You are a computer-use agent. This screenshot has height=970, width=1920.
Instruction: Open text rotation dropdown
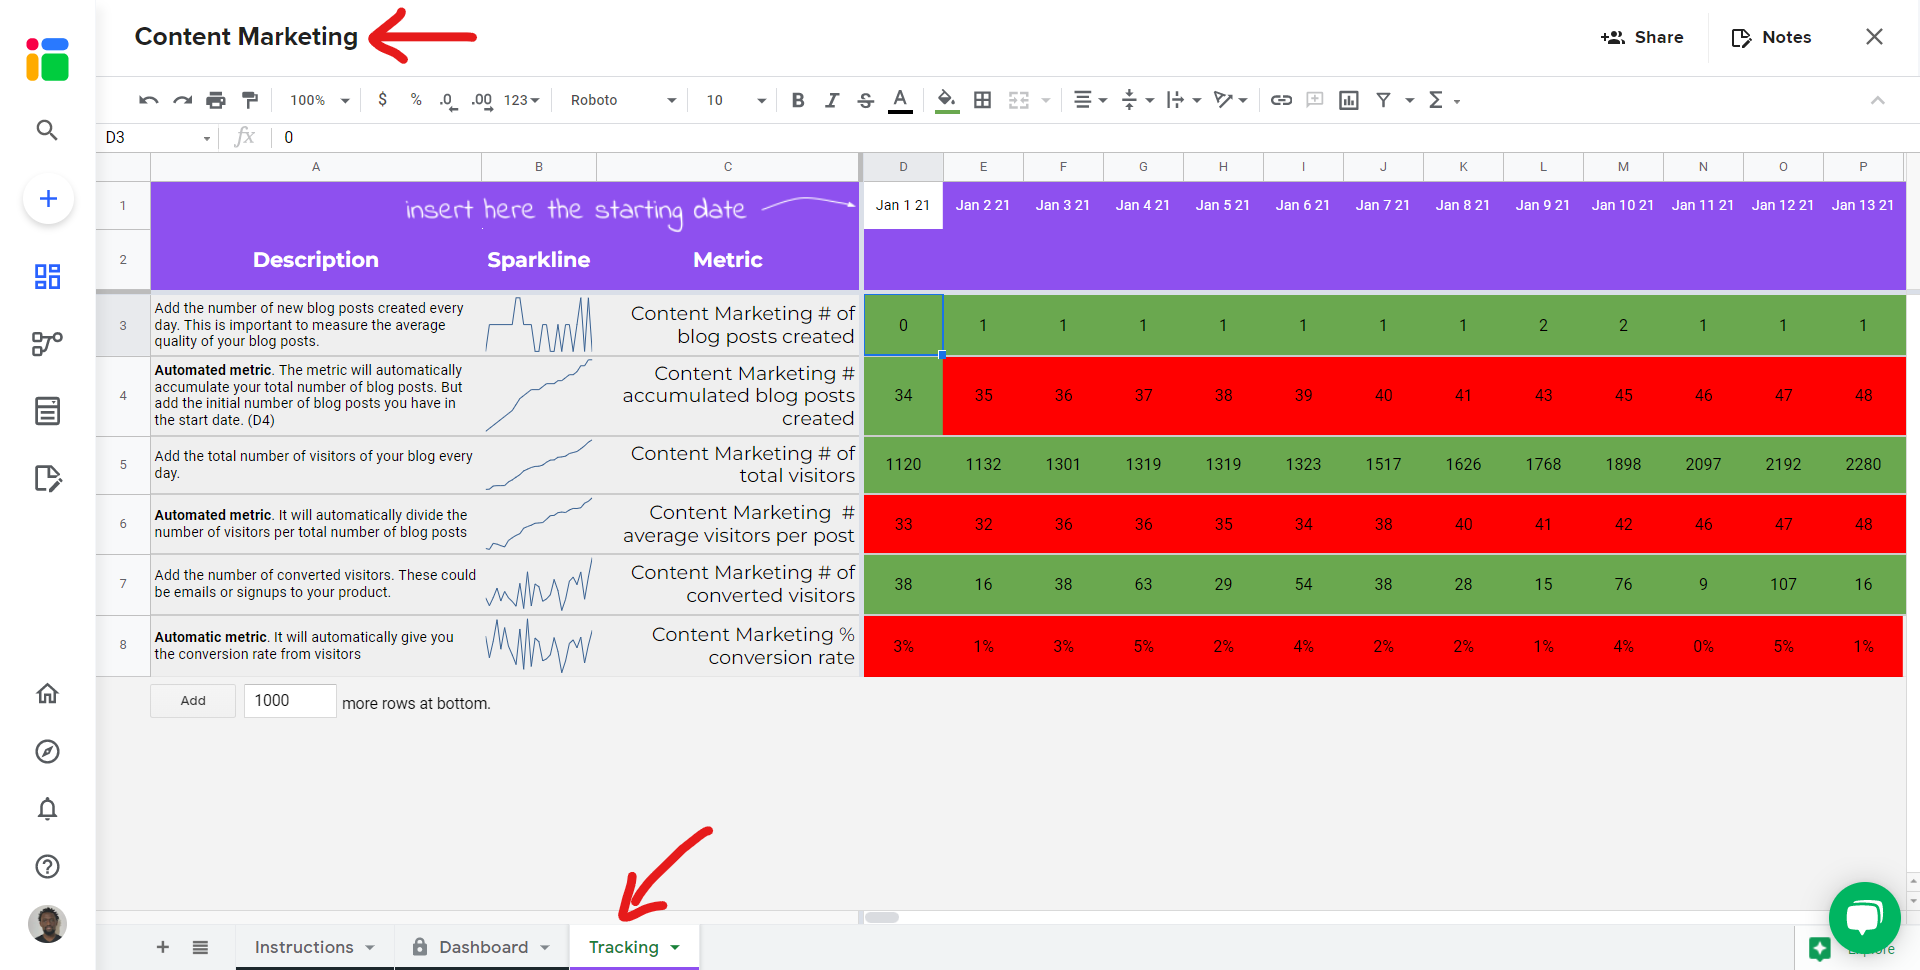pos(1231,100)
